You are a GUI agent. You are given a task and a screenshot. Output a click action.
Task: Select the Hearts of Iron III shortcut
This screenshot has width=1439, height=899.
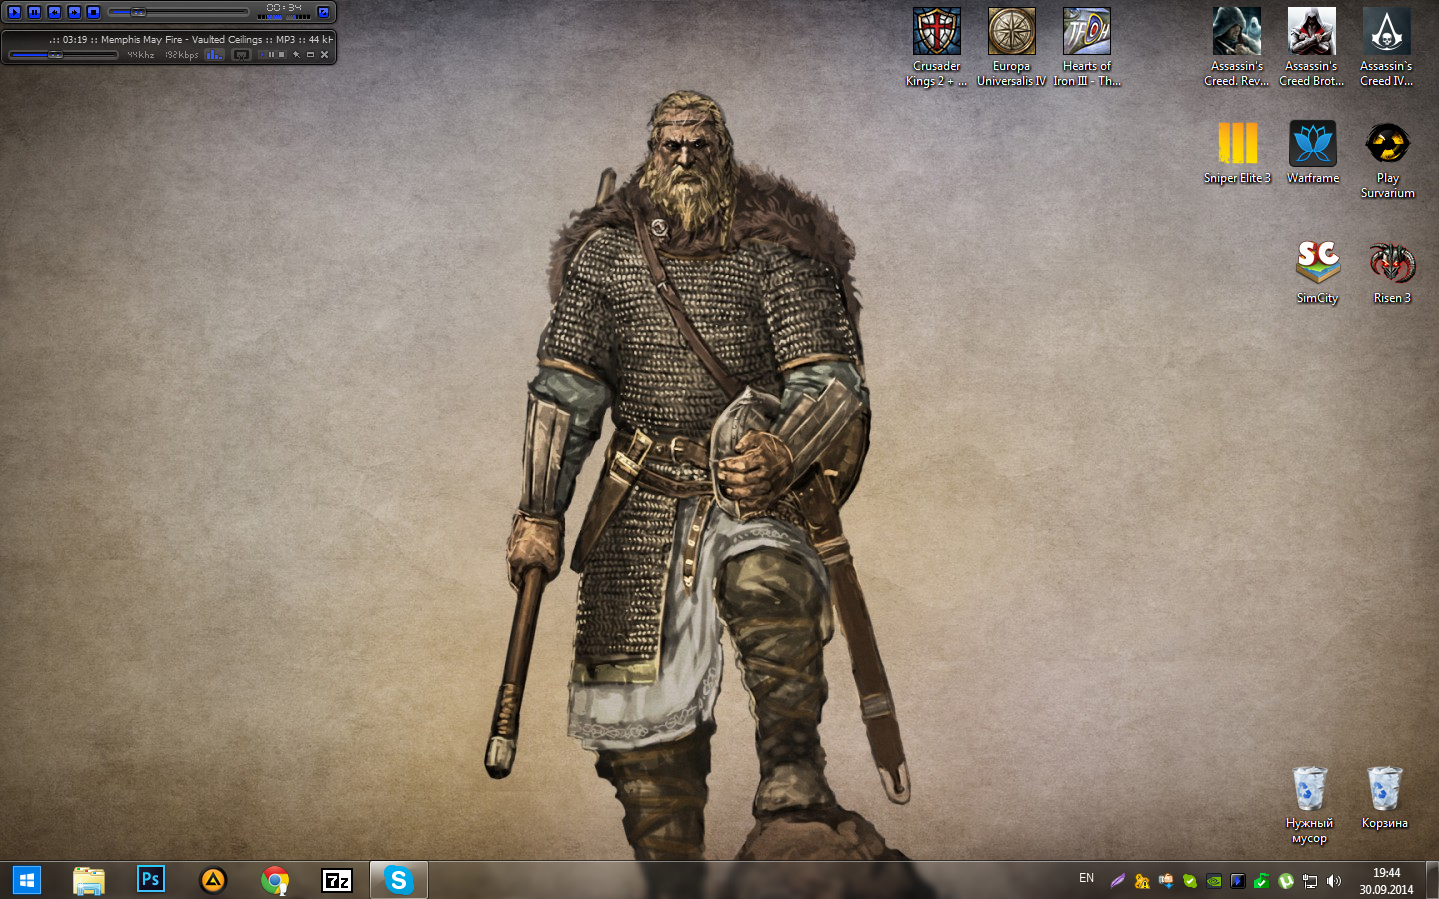pyautogui.click(x=1087, y=47)
